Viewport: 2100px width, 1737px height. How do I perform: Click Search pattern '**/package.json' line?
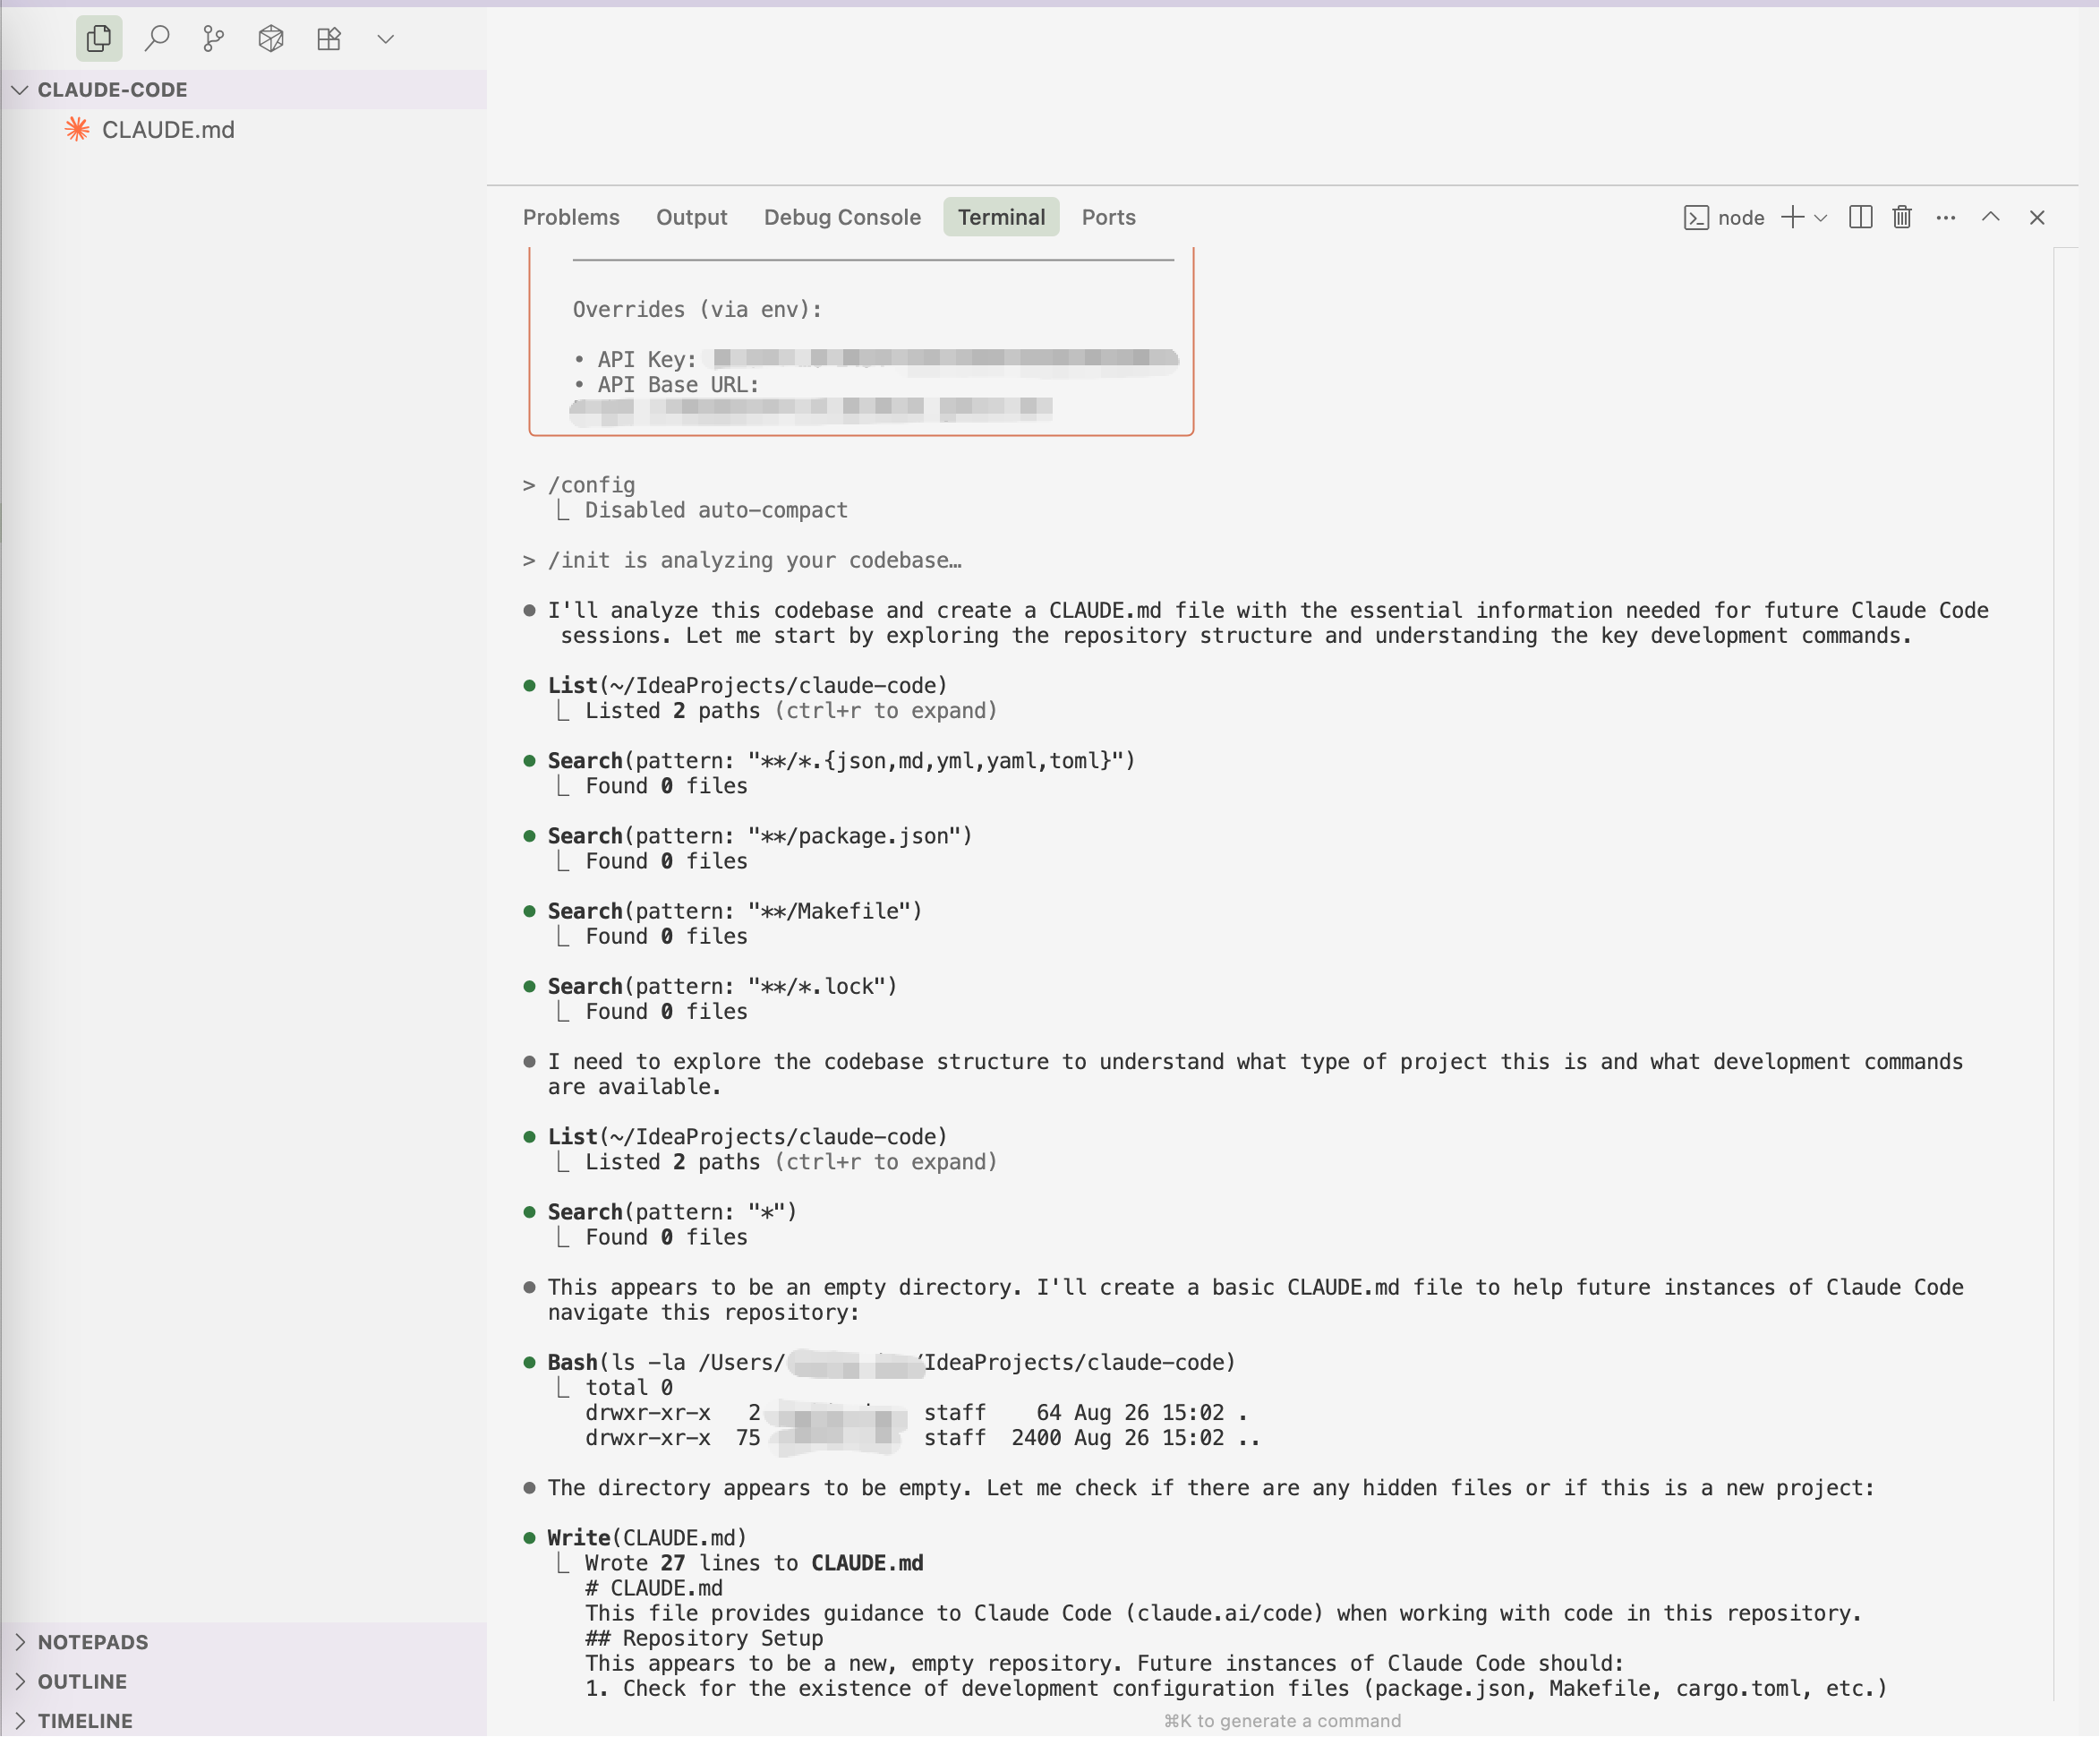tap(760, 836)
